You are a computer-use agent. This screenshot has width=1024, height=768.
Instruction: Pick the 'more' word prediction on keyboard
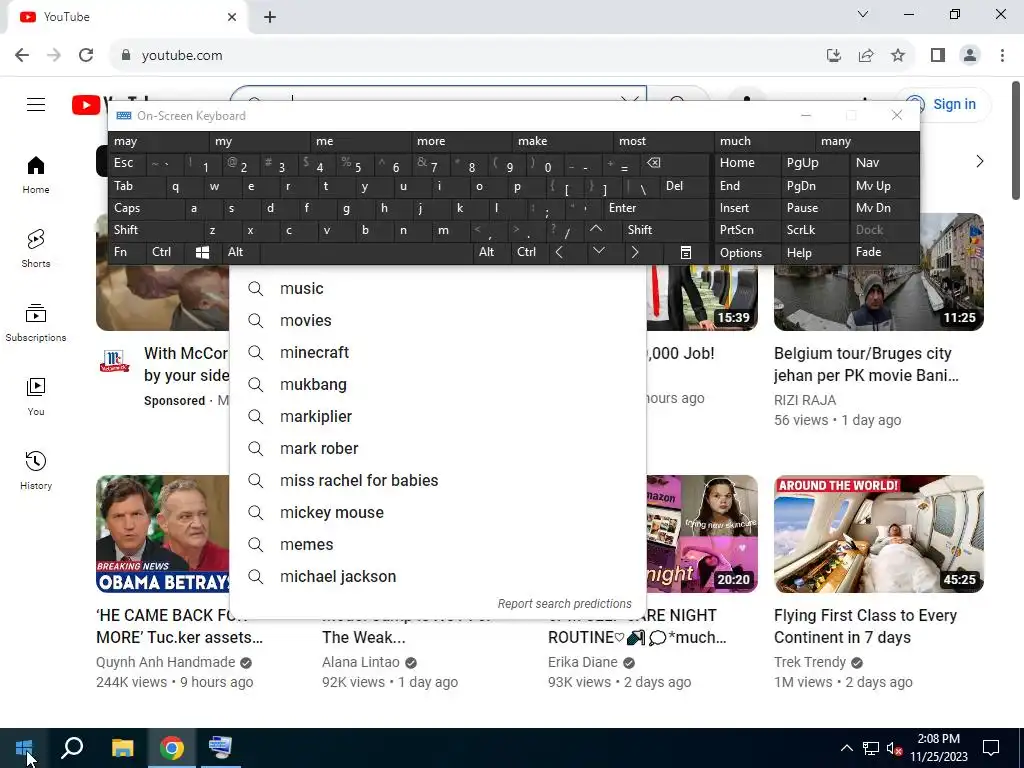tap(461, 141)
